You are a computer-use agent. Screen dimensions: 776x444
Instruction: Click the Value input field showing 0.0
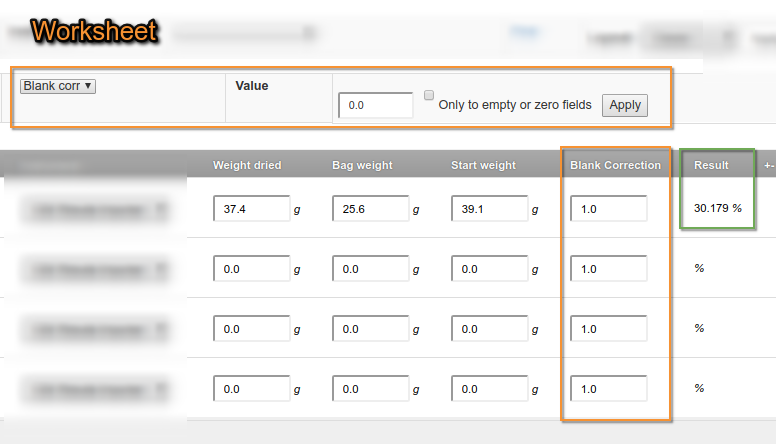point(375,105)
